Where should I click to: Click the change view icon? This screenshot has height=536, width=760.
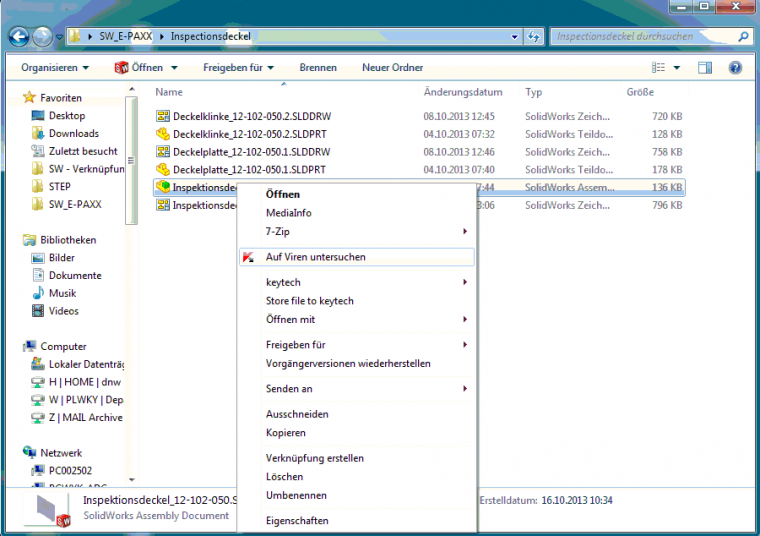click(658, 67)
